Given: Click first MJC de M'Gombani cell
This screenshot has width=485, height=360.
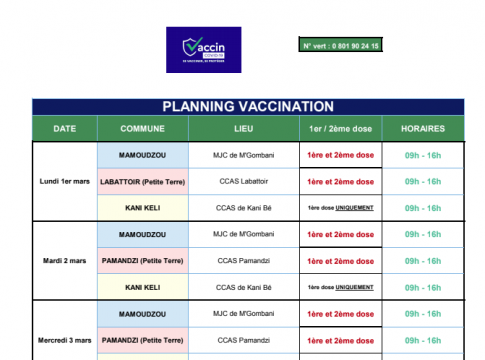Looking at the screenshot, I should (244, 155).
